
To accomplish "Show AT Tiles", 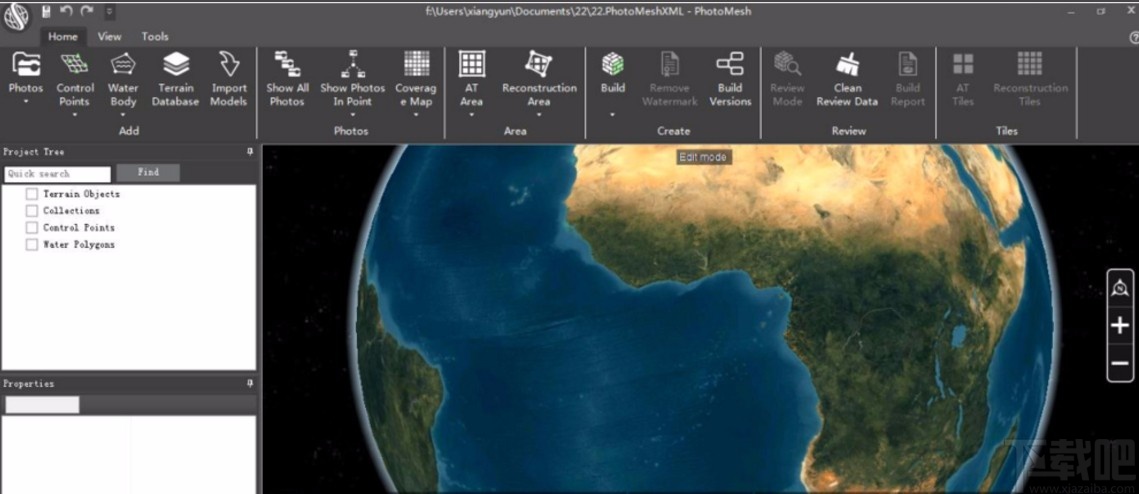I will pos(962,78).
